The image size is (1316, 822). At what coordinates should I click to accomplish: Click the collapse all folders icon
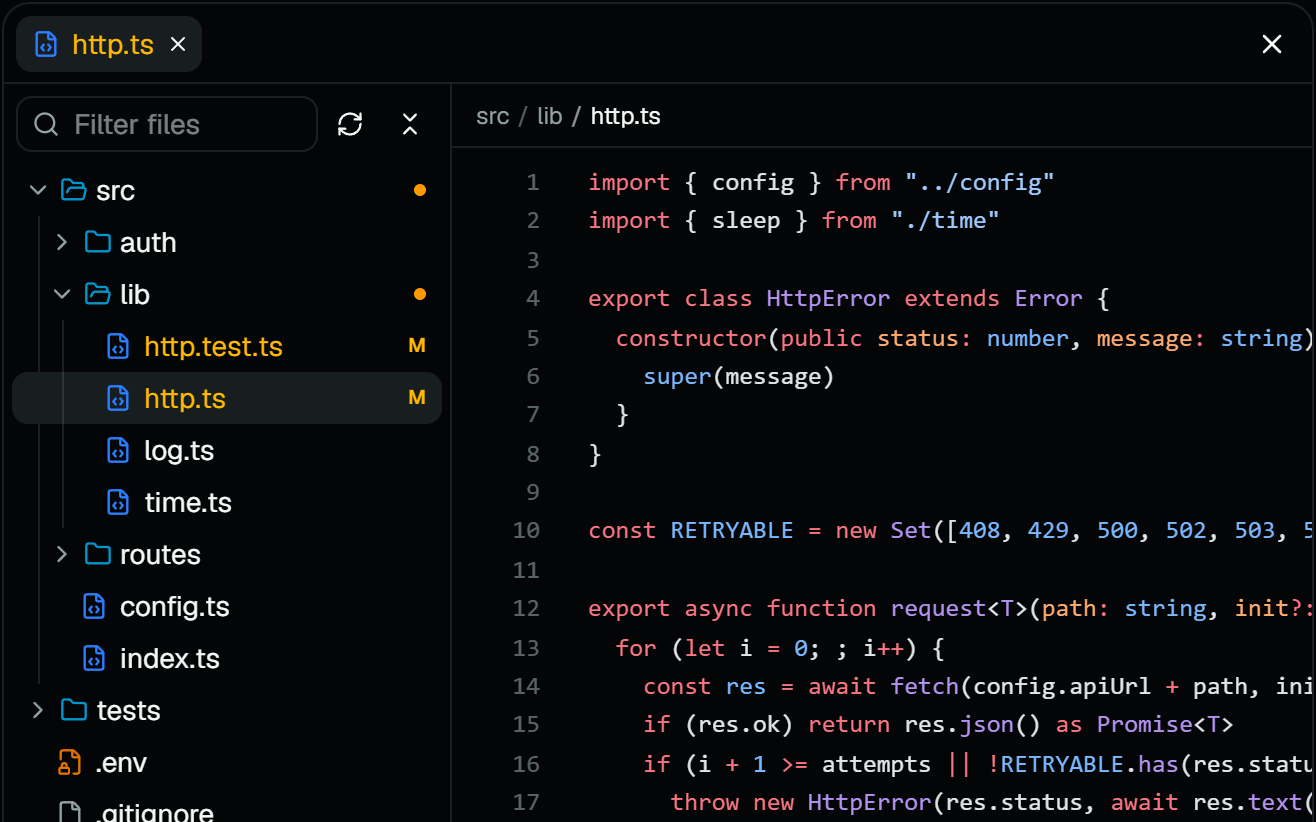coord(410,124)
